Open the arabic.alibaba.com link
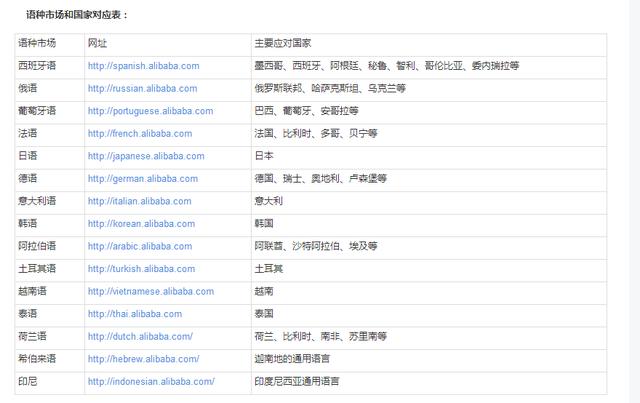The width and height of the screenshot is (640, 403). tap(140, 246)
